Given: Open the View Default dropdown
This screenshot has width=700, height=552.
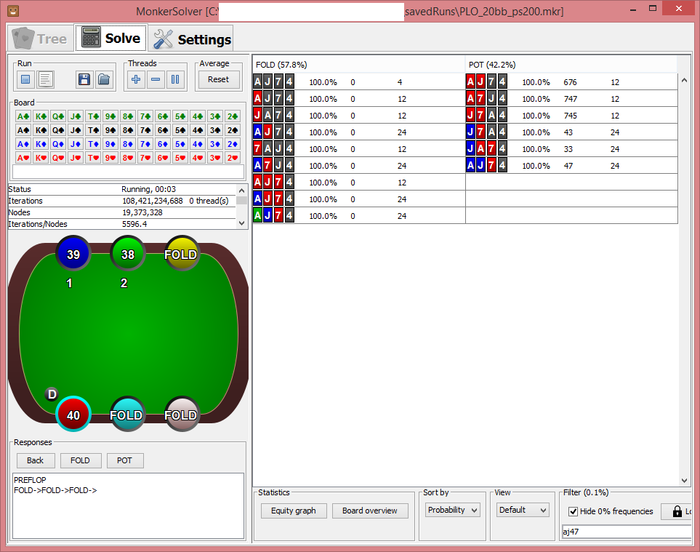Looking at the screenshot, I should coord(523,510).
